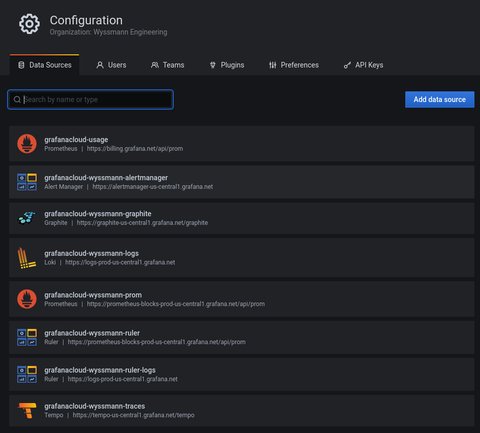The height and width of the screenshot is (433, 480).
Task: Click the Ruler icon for grafanacloud-wyssmann-ruler
Action: tap(27, 337)
